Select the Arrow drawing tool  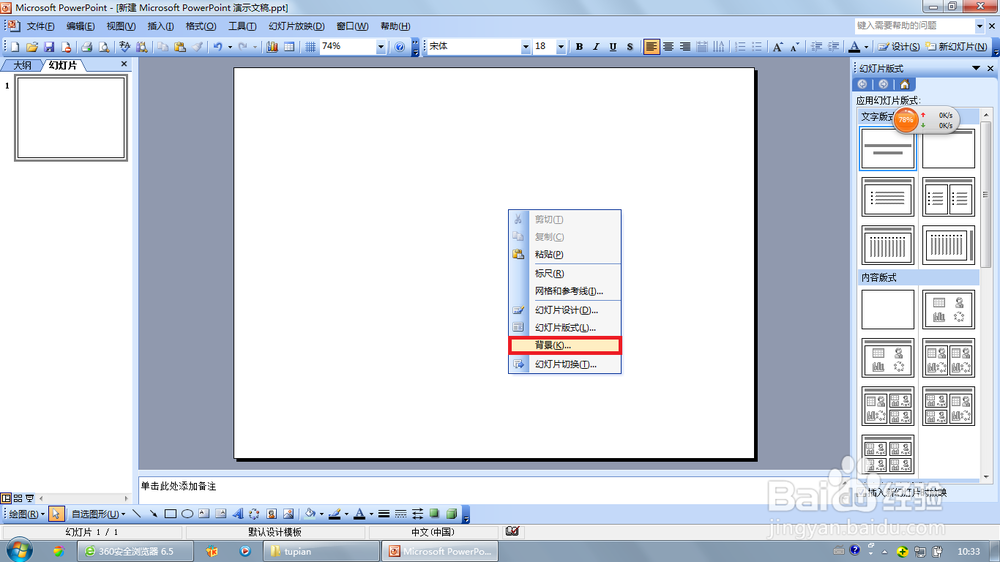pos(153,514)
